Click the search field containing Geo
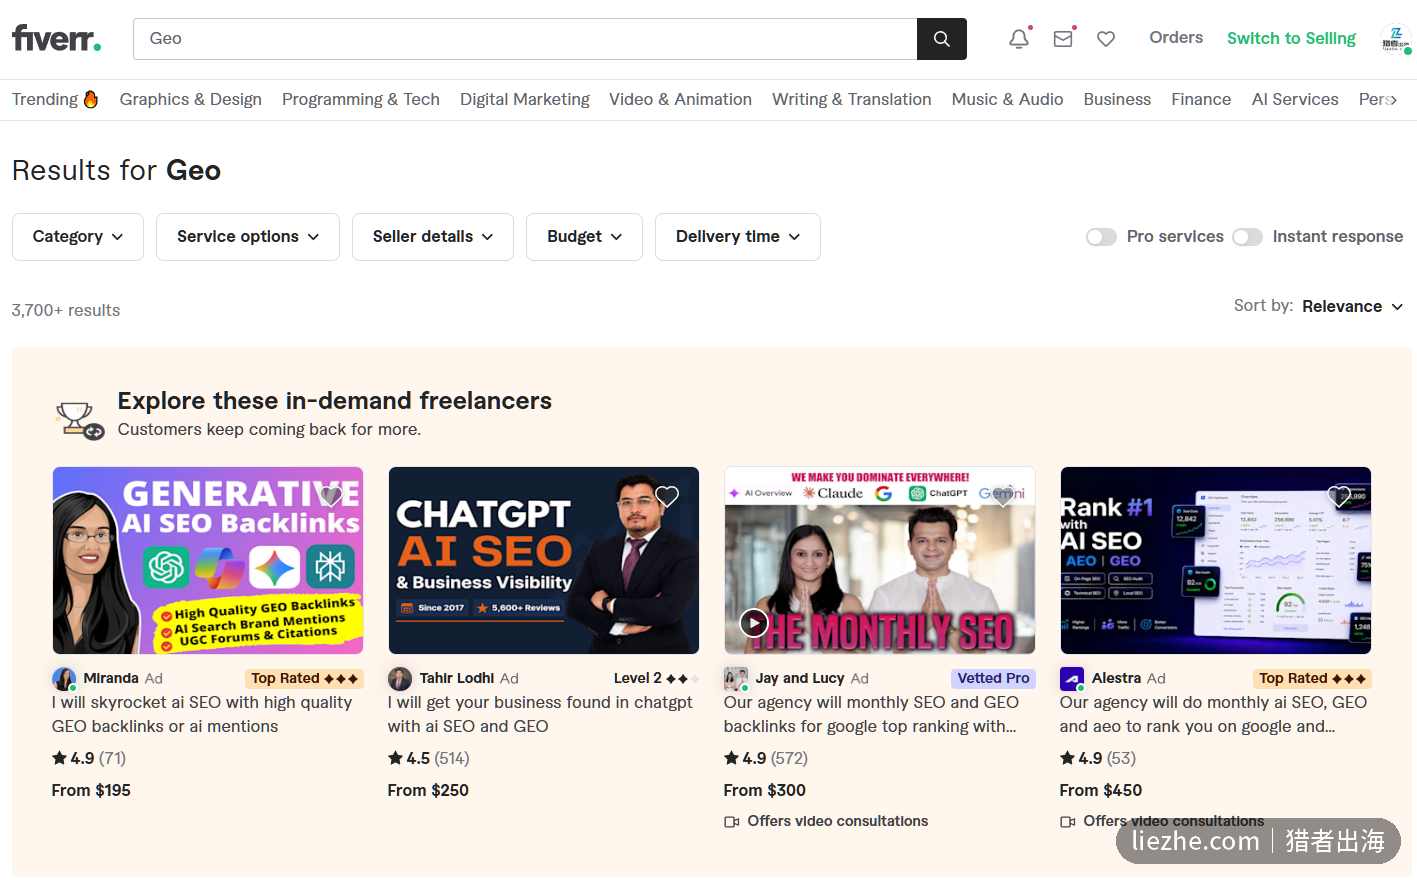Screen dimensions: 1417x880 (525, 39)
